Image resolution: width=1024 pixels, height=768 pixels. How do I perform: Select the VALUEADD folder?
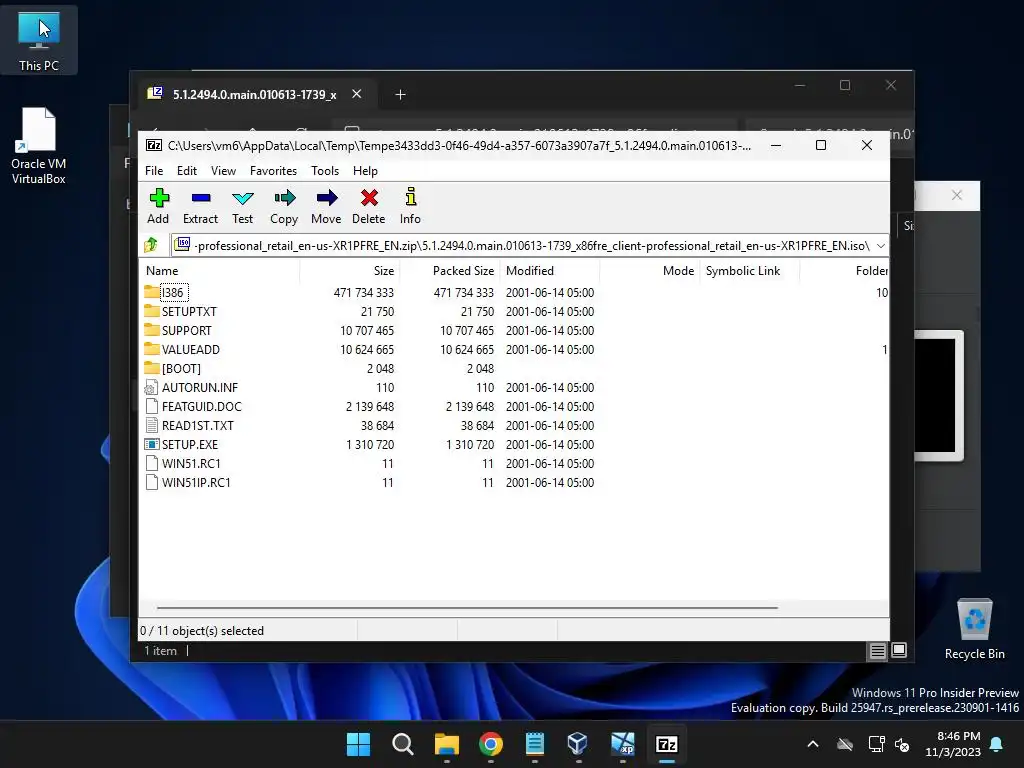pyautogui.click(x=182, y=349)
